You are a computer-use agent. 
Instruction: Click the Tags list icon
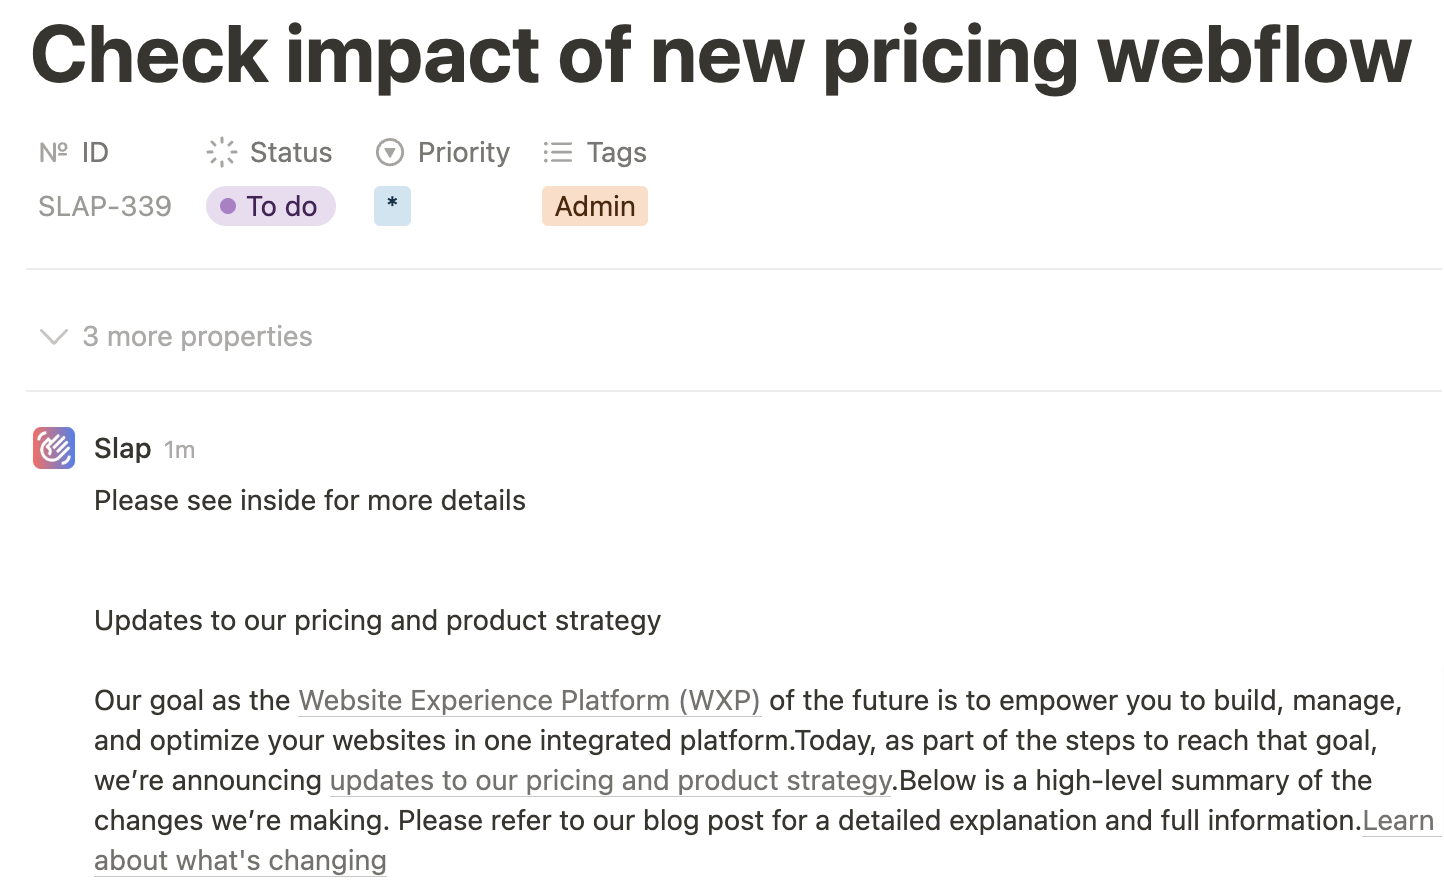pos(558,152)
